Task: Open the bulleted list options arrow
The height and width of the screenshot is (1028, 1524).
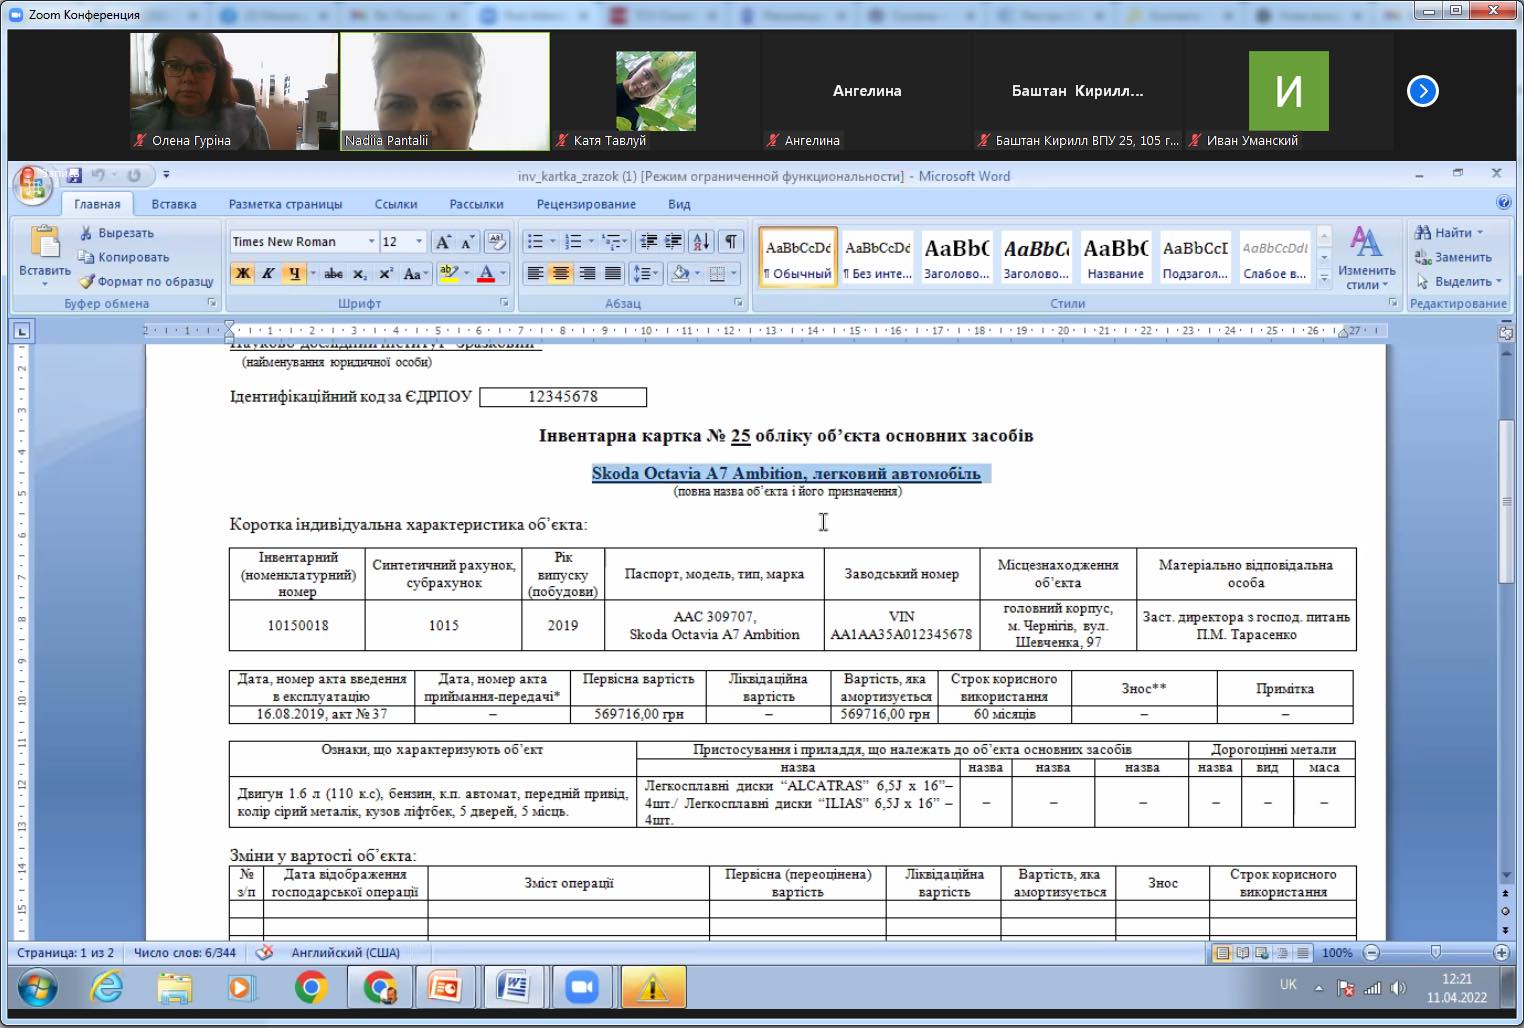Action: (552, 242)
